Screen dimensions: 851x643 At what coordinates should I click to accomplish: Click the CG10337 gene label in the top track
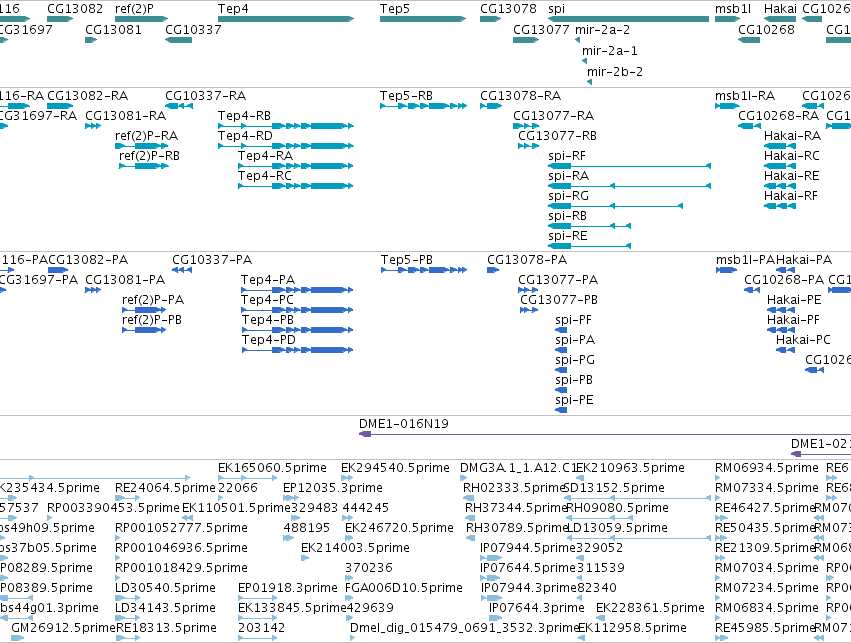click(193, 29)
